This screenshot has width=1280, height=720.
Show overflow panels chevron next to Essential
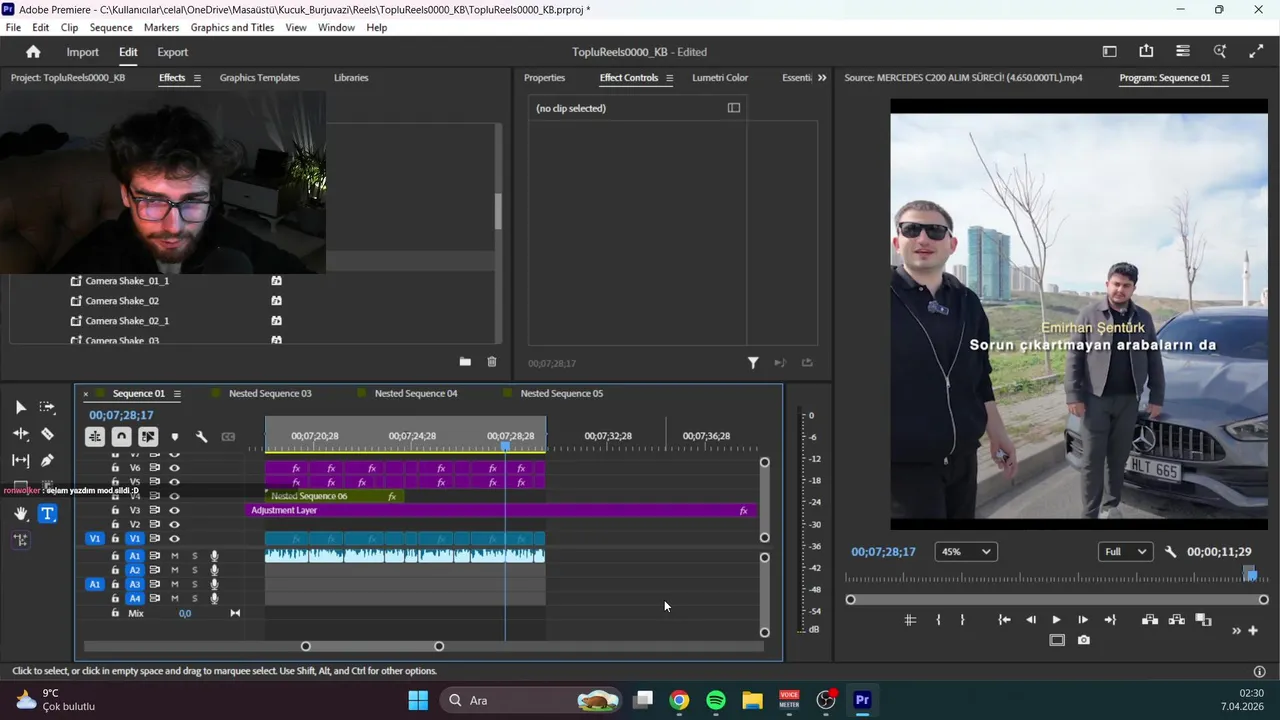(822, 78)
